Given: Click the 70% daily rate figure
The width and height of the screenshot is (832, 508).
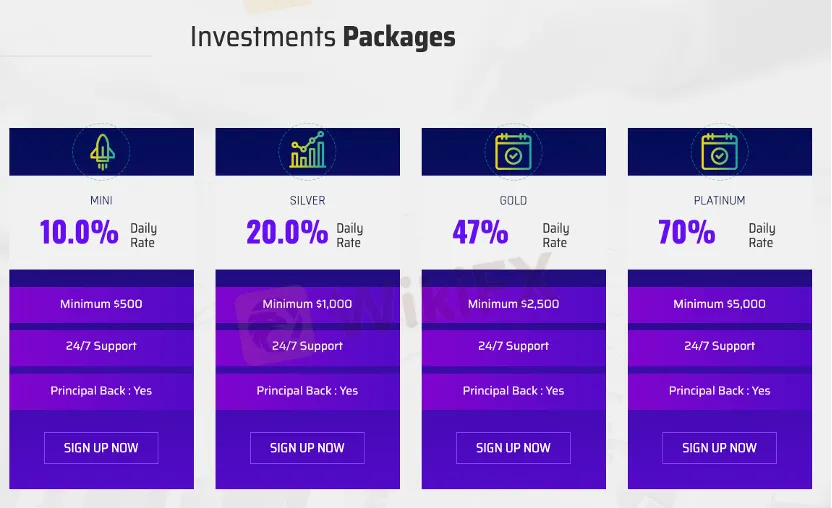Looking at the screenshot, I should (x=687, y=233).
